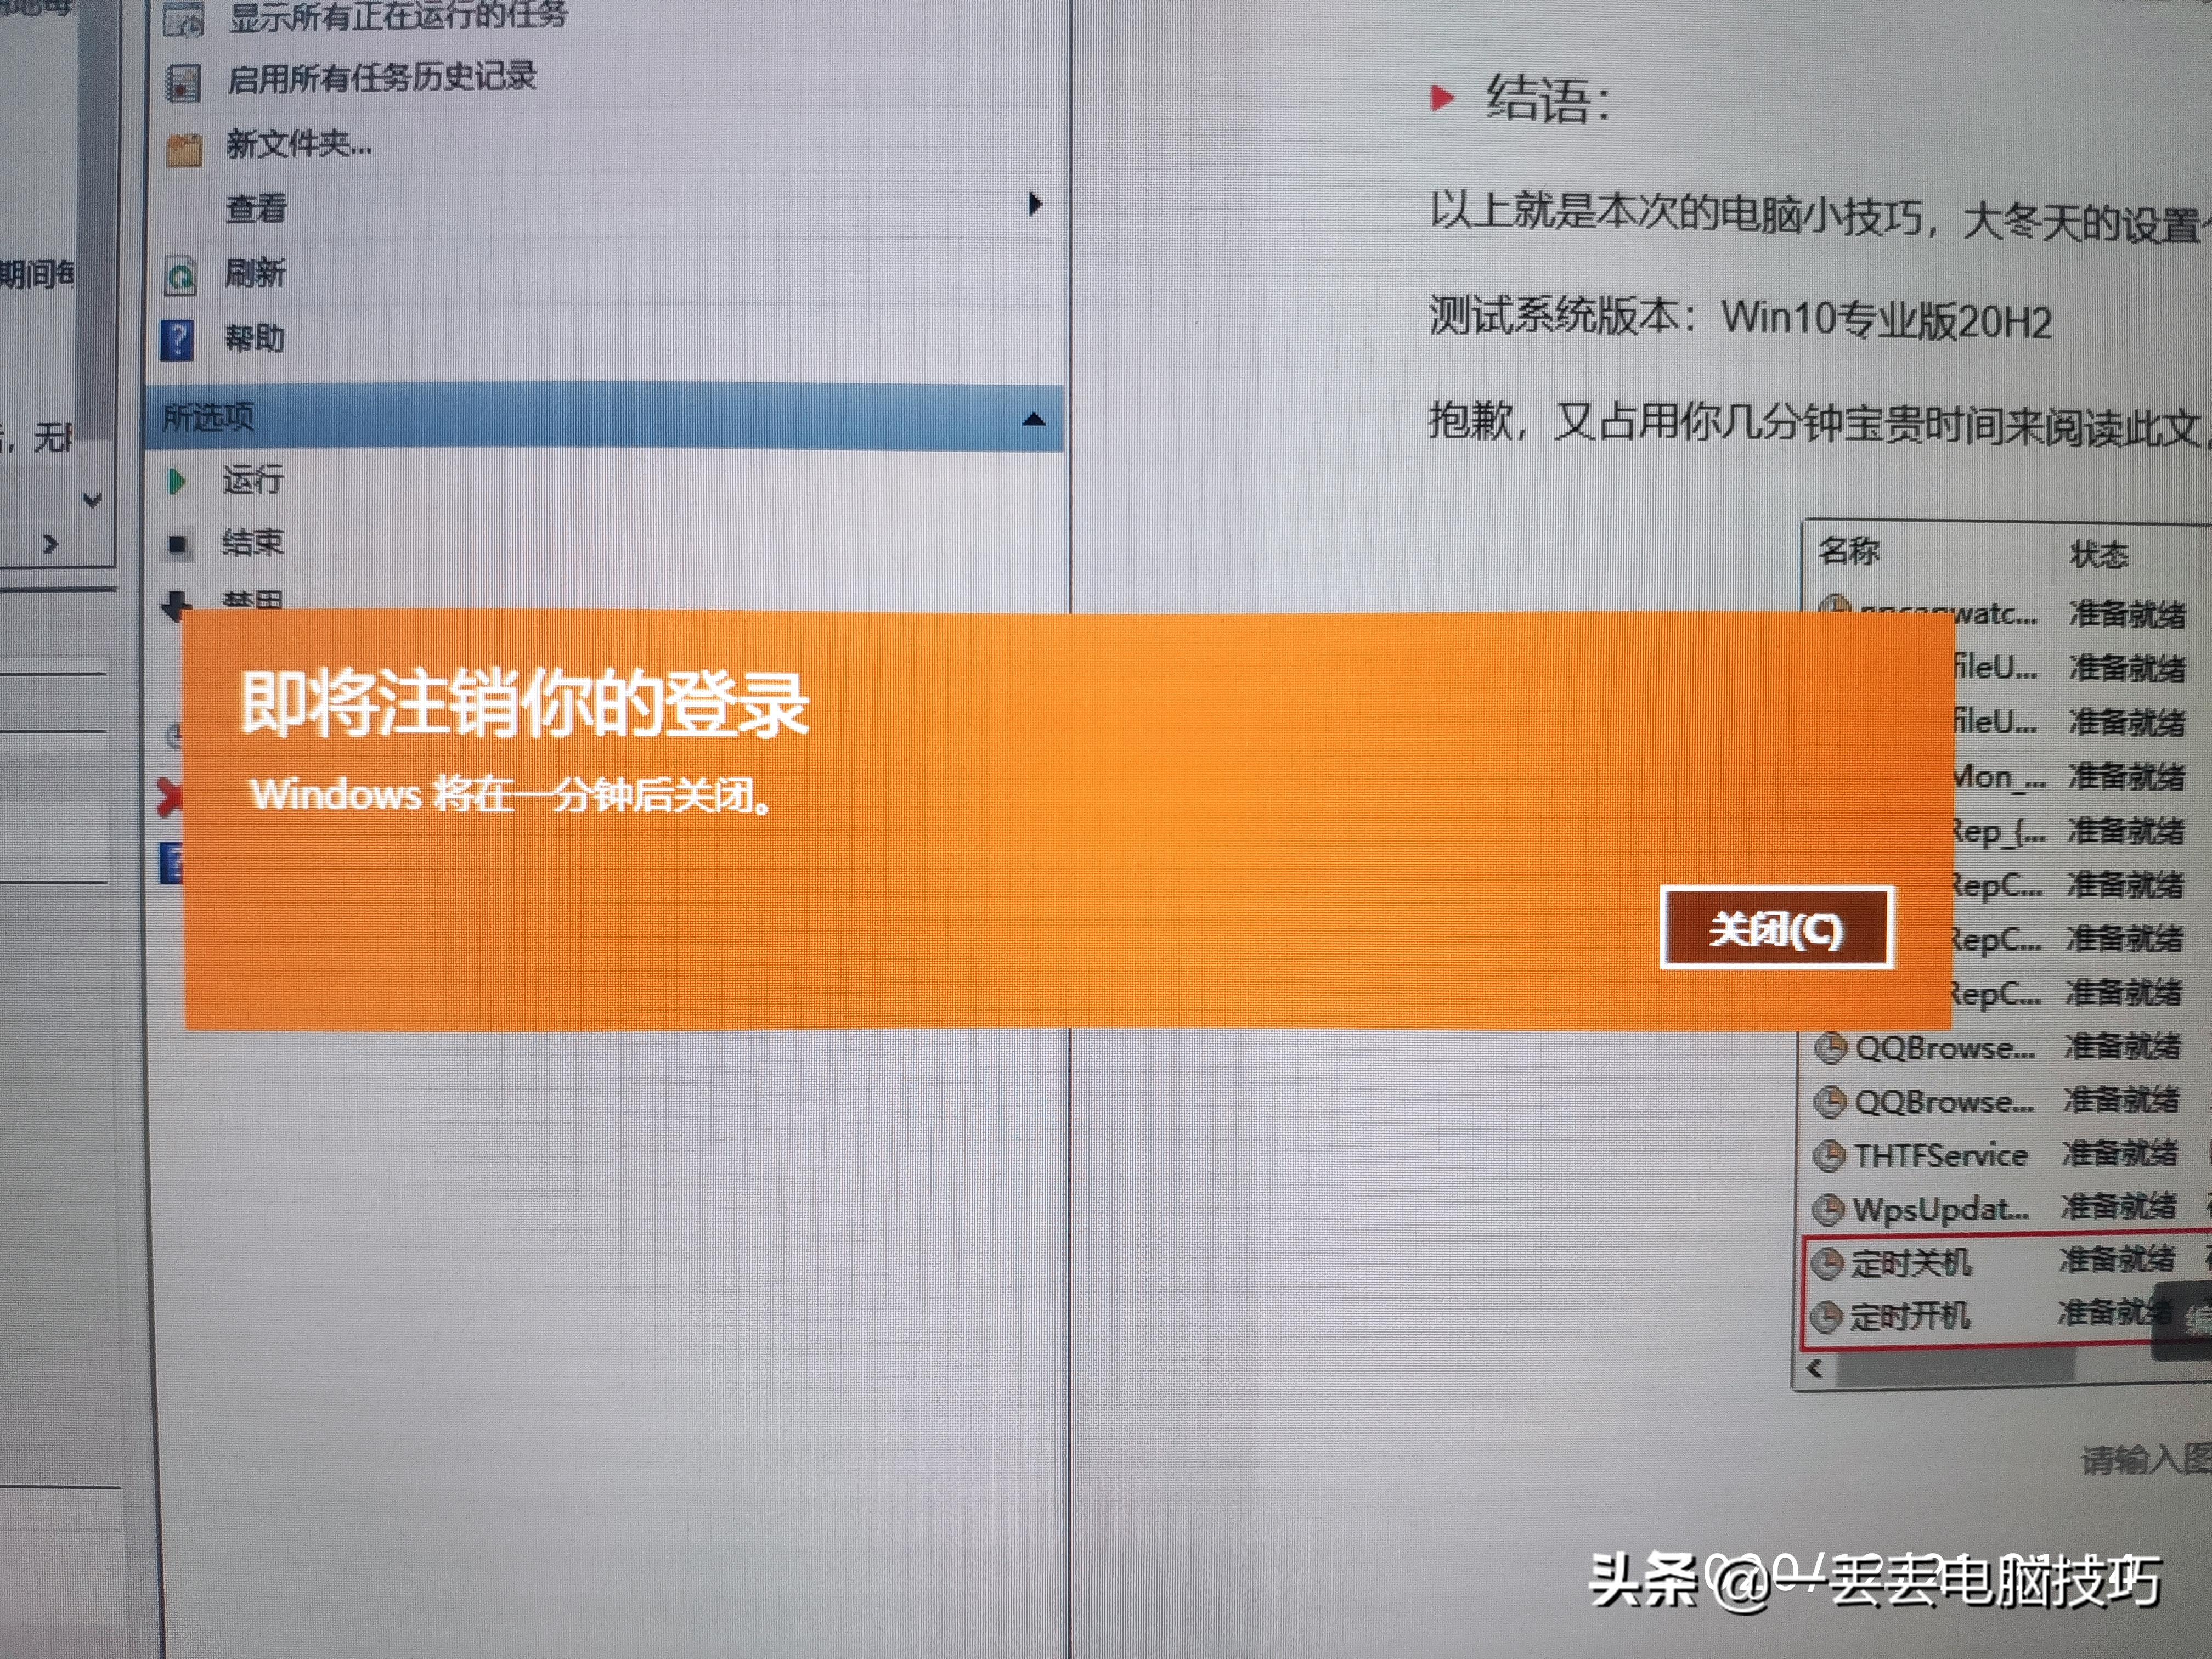Select 启用所有任务历史记录 action
Image resolution: width=2212 pixels, height=1659 pixels.
point(382,77)
